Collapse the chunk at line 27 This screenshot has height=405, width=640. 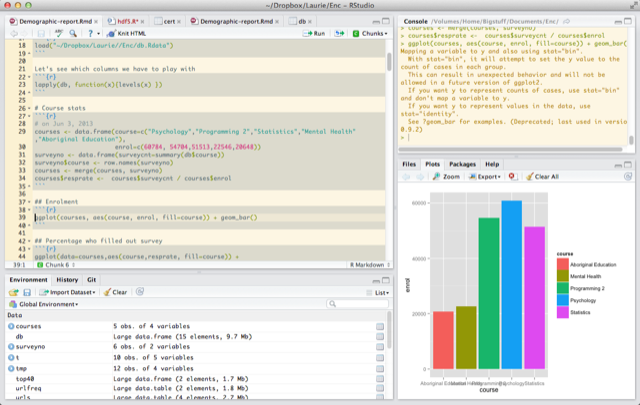pos(29,116)
